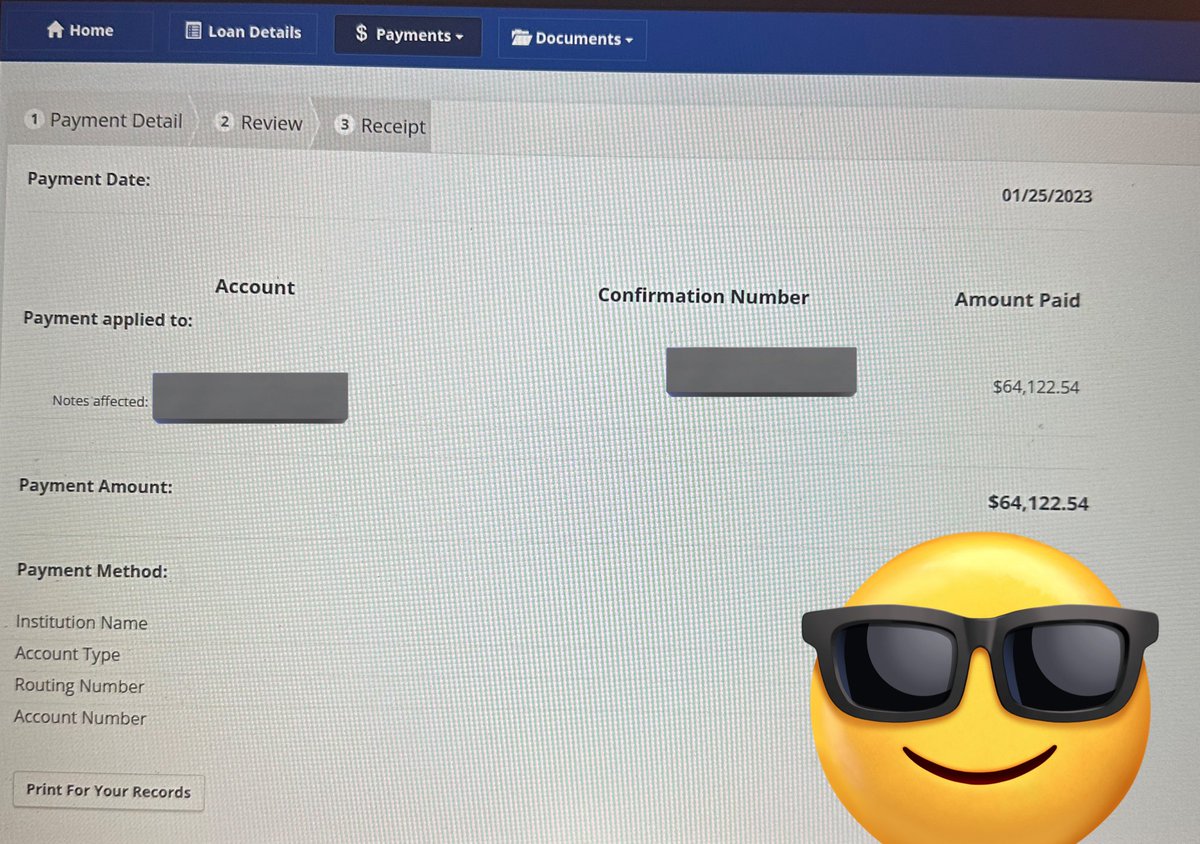Open the Payments dropdown menu
Viewport: 1200px width, 844px height.
coord(408,35)
